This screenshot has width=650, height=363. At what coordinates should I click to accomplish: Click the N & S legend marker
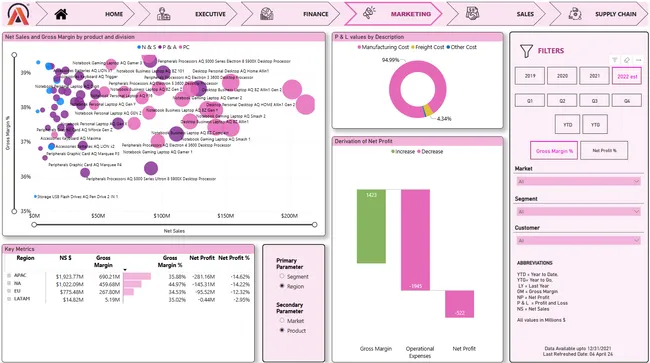click(x=139, y=47)
